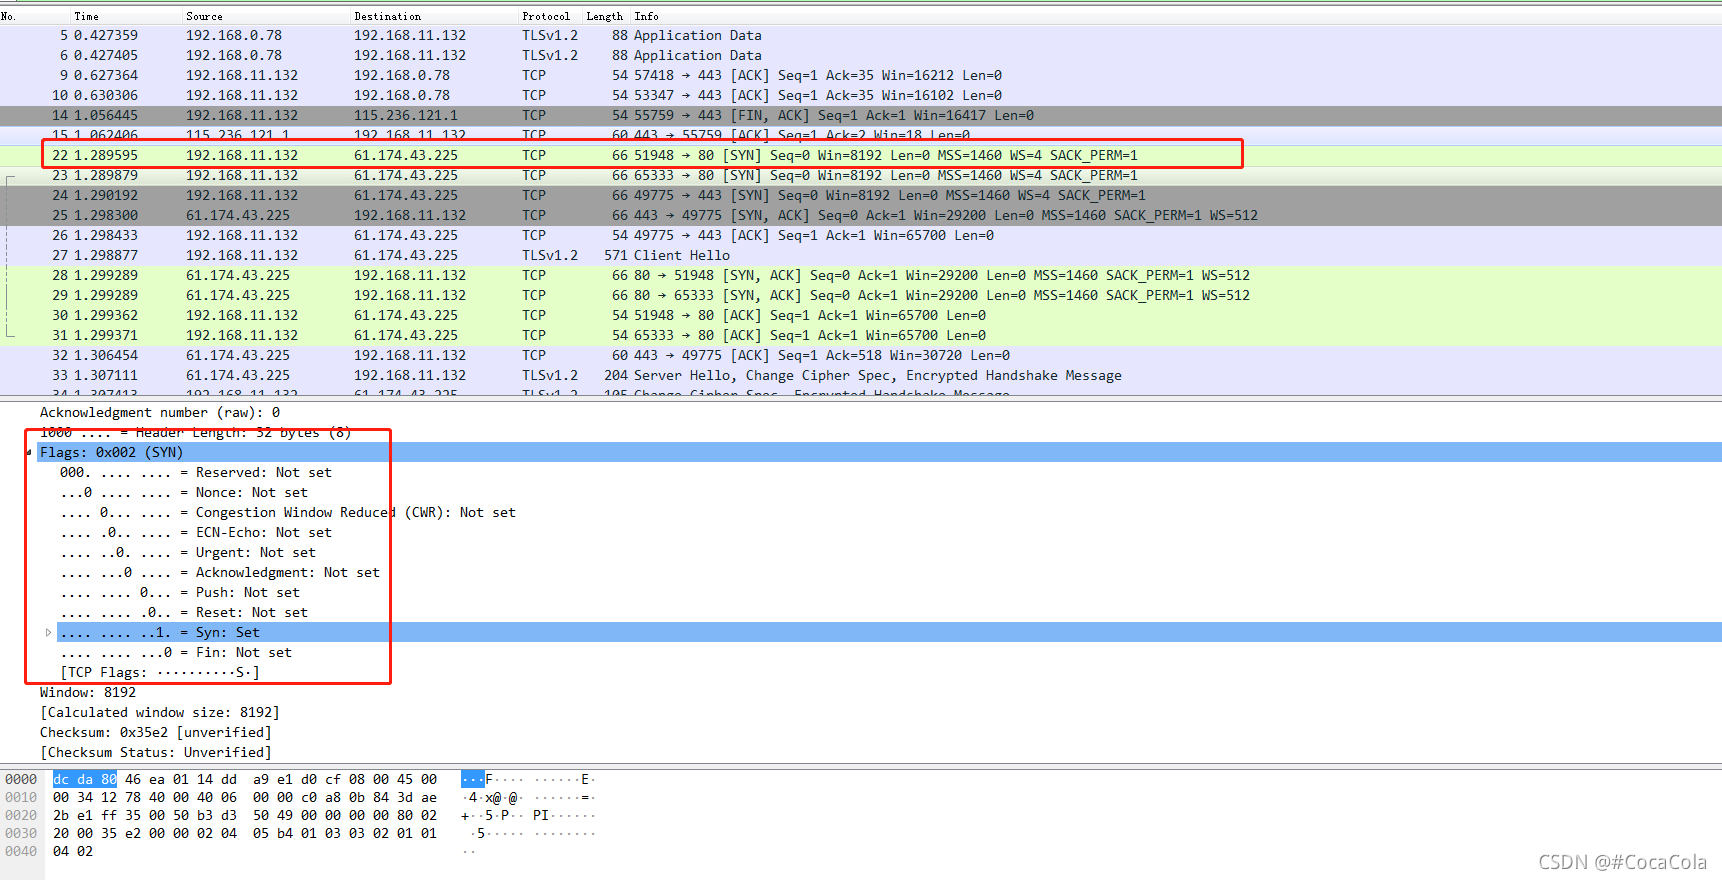Click source 61.174.43.225 in packet 33
The height and width of the screenshot is (880, 1722).
pos(237,375)
